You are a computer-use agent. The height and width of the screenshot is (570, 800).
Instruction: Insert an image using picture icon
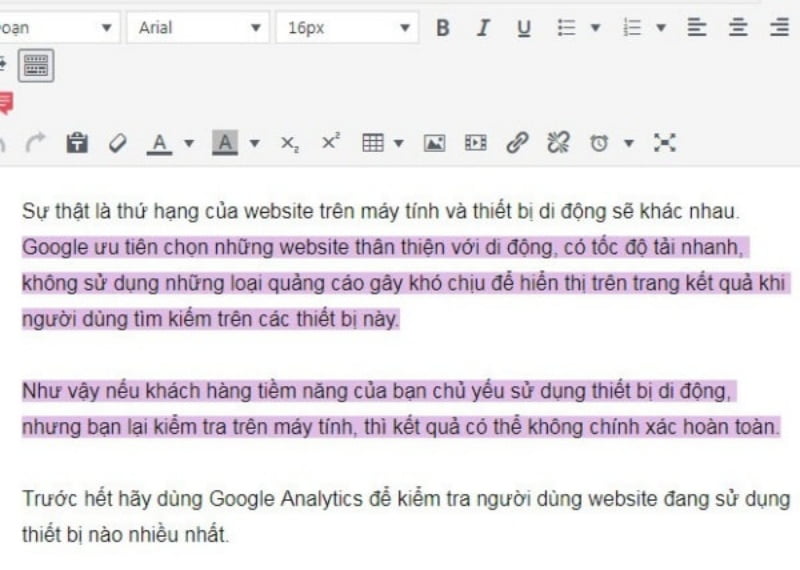434,143
